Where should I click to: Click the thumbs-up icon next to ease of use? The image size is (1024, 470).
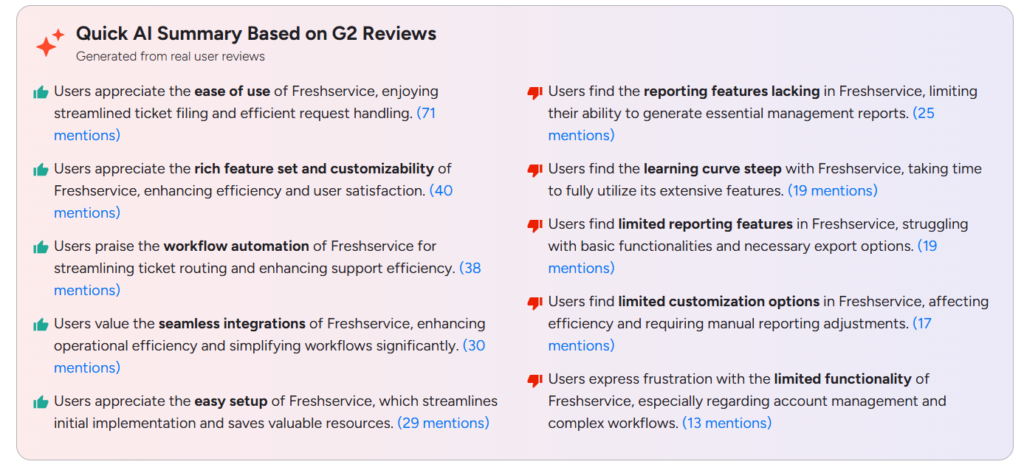41,93
